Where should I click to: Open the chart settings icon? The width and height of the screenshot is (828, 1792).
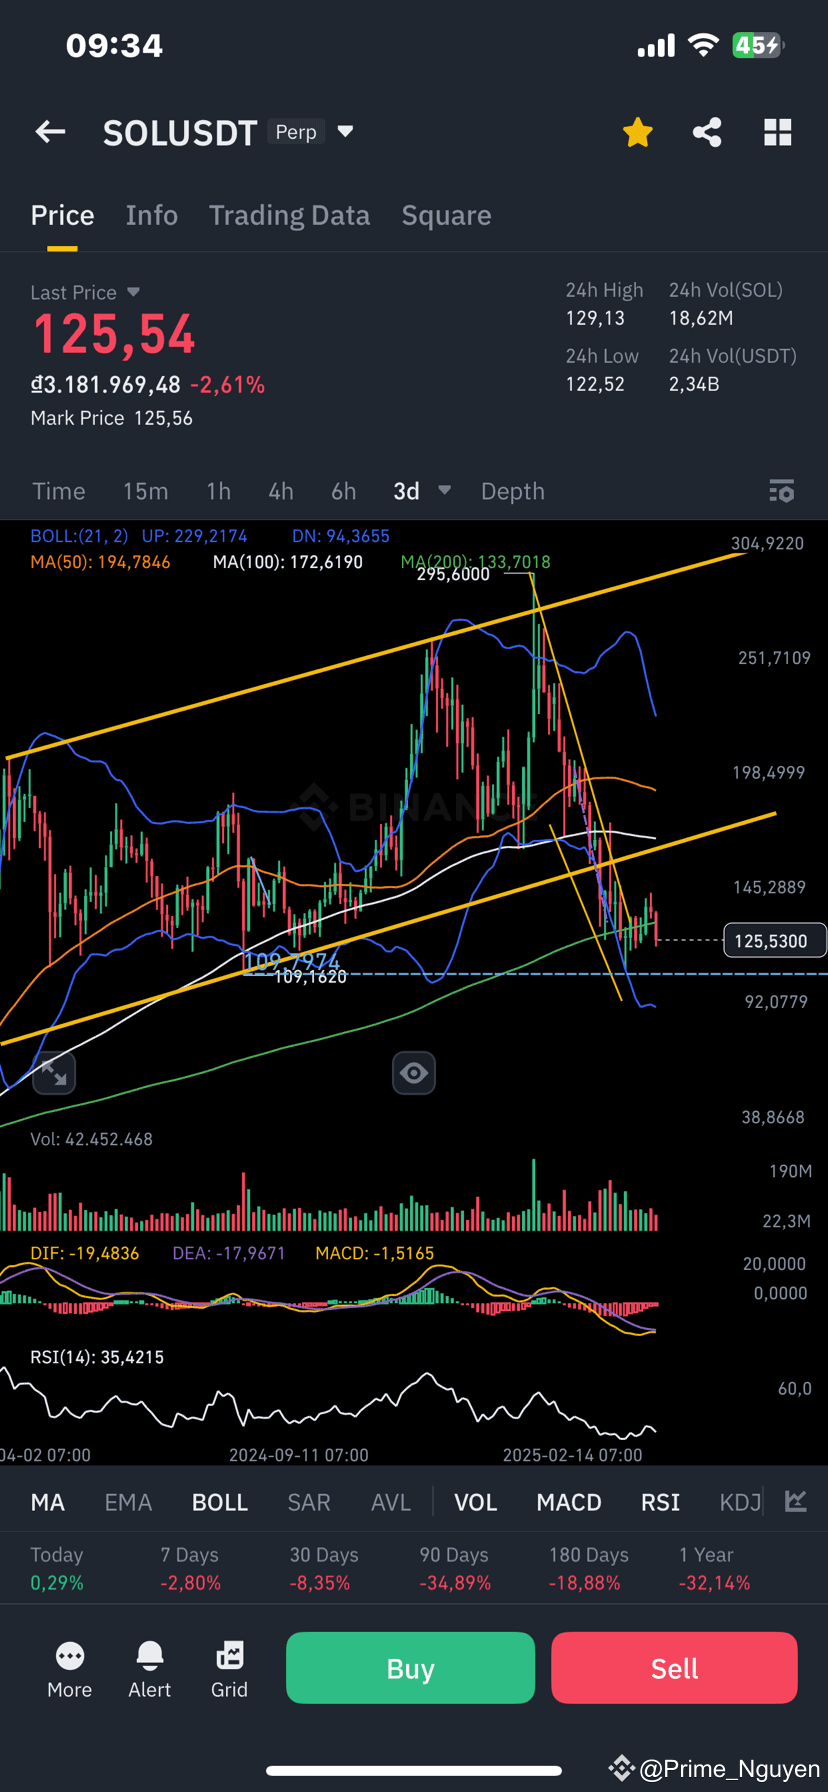point(781,491)
